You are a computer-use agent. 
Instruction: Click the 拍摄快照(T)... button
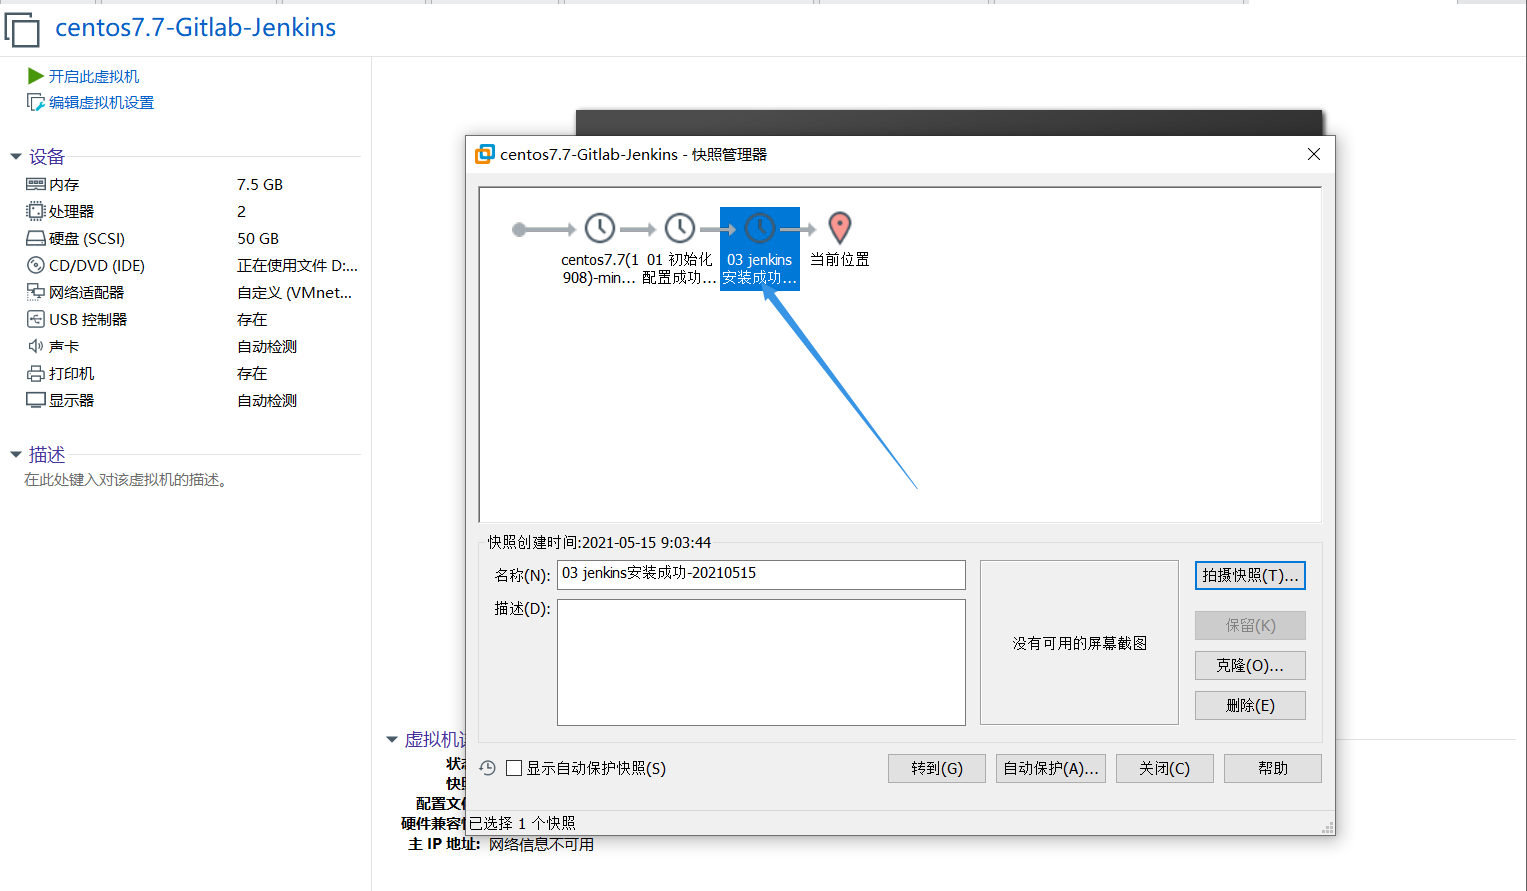point(1250,575)
